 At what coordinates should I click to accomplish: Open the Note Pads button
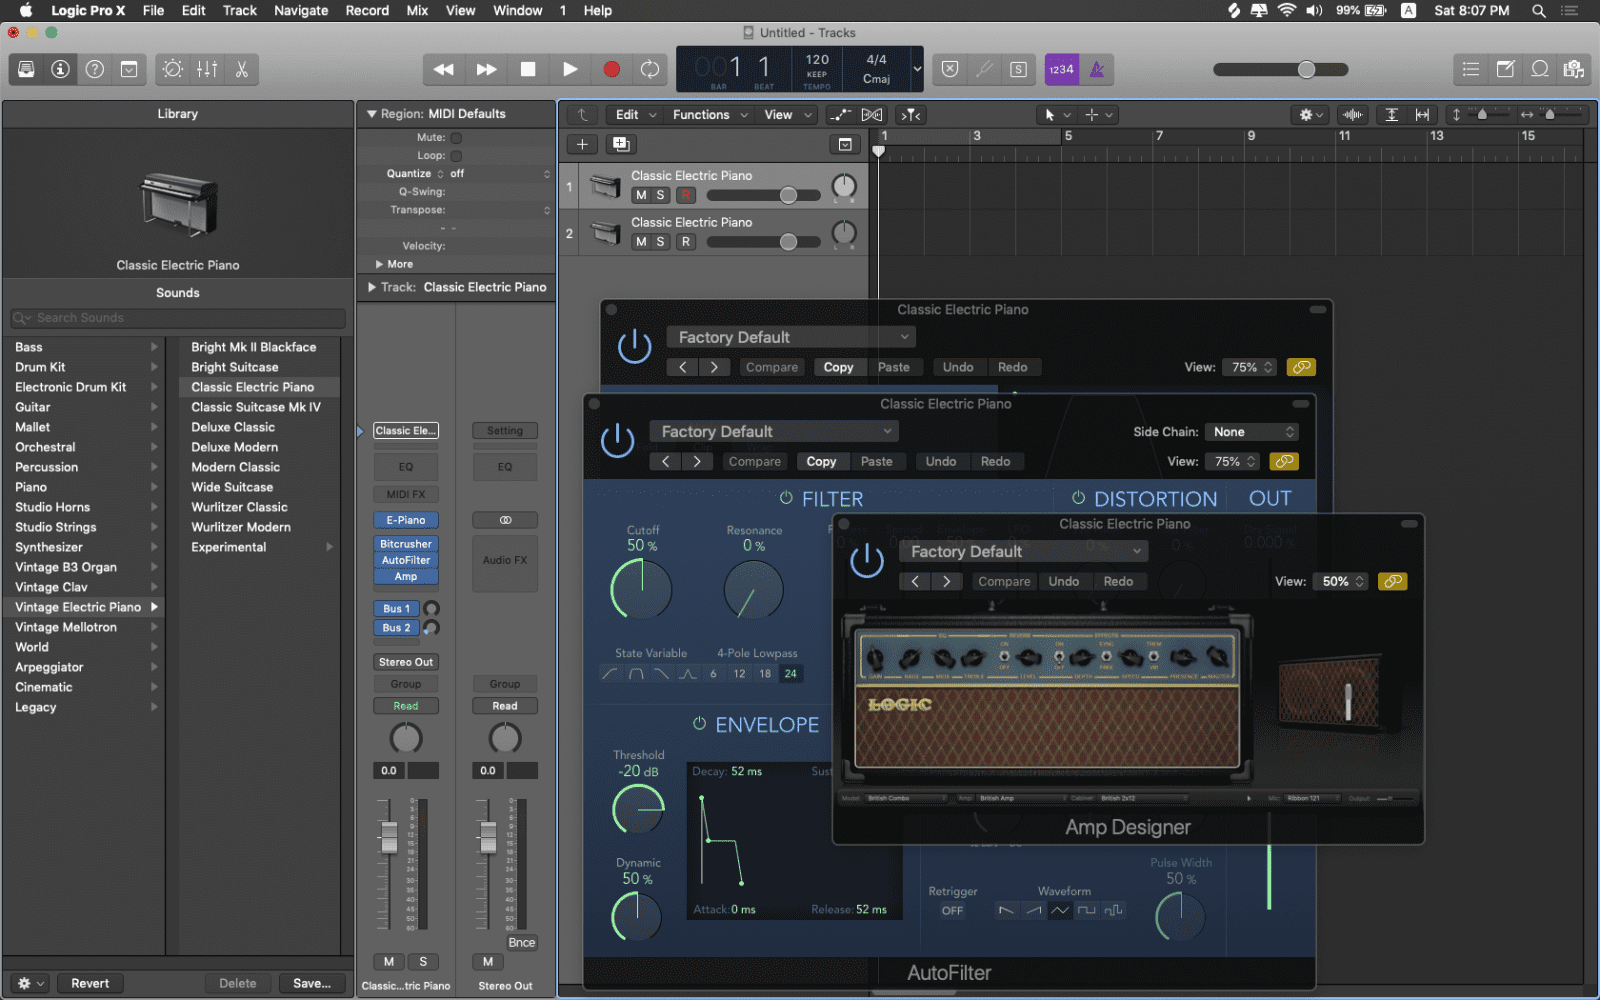point(1505,69)
